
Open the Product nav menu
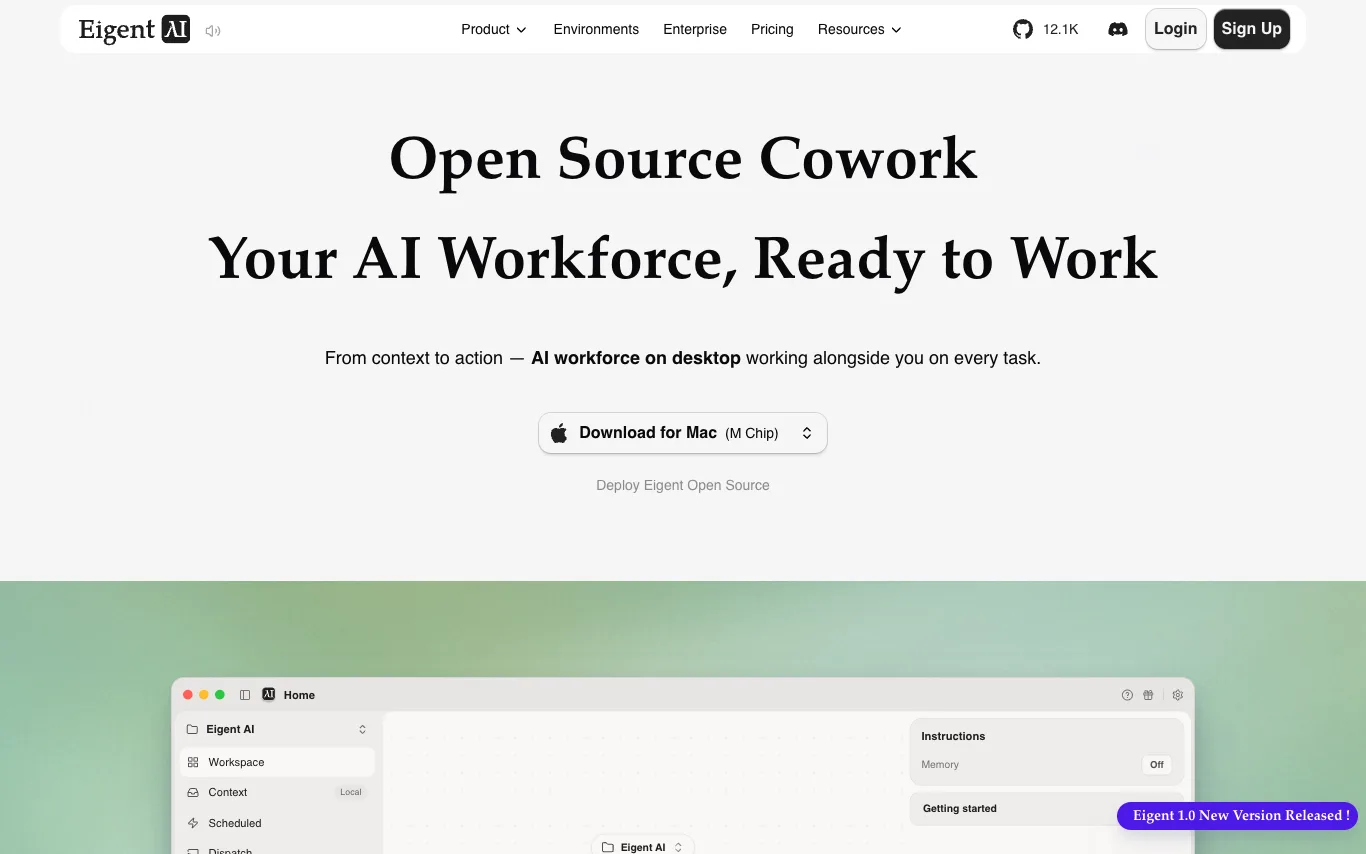pyautogui.click(x=494, y=29)
